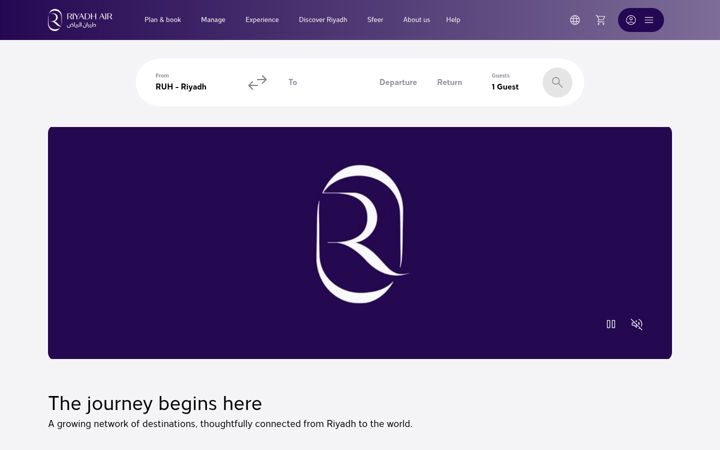Open the Experience menu
Image resolution: width=720 pixels, height=450 pixels.
point(262,20)
